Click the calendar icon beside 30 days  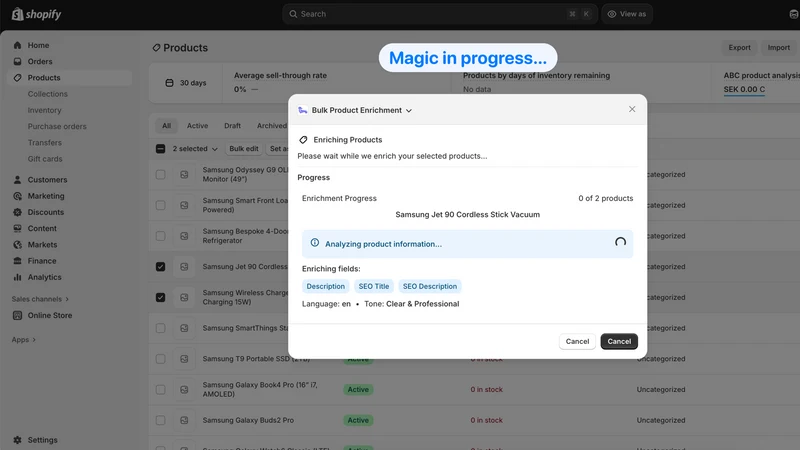pyautogui.click(x=169, y=83)
